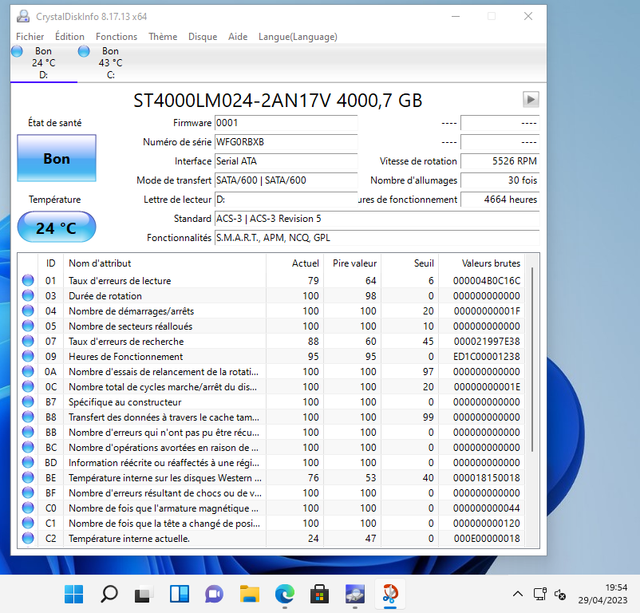Click the Nom d'attribut column header
Screen dimensions: 640x613
[165, 263]
